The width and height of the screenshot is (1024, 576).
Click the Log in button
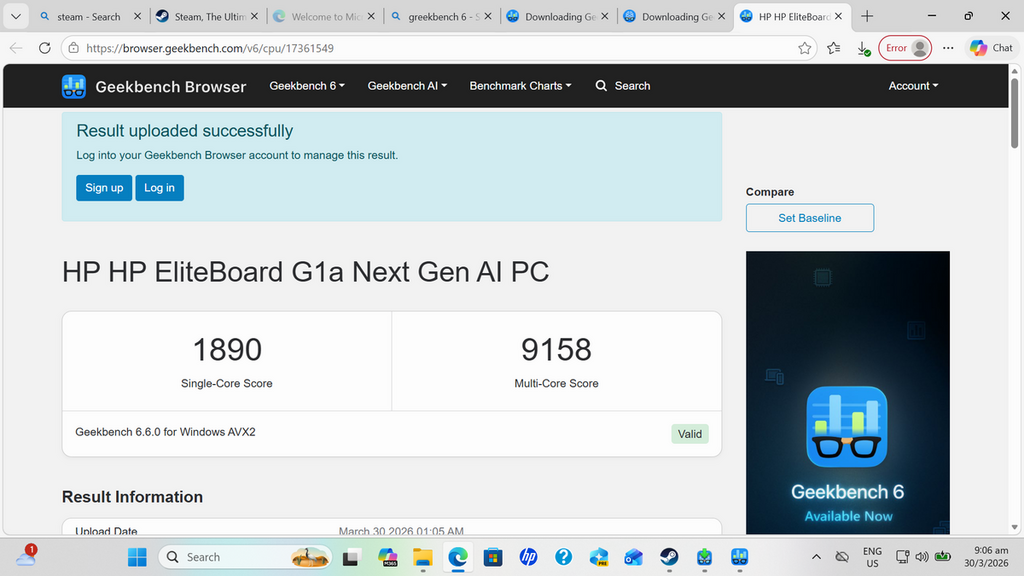point(159,188)
